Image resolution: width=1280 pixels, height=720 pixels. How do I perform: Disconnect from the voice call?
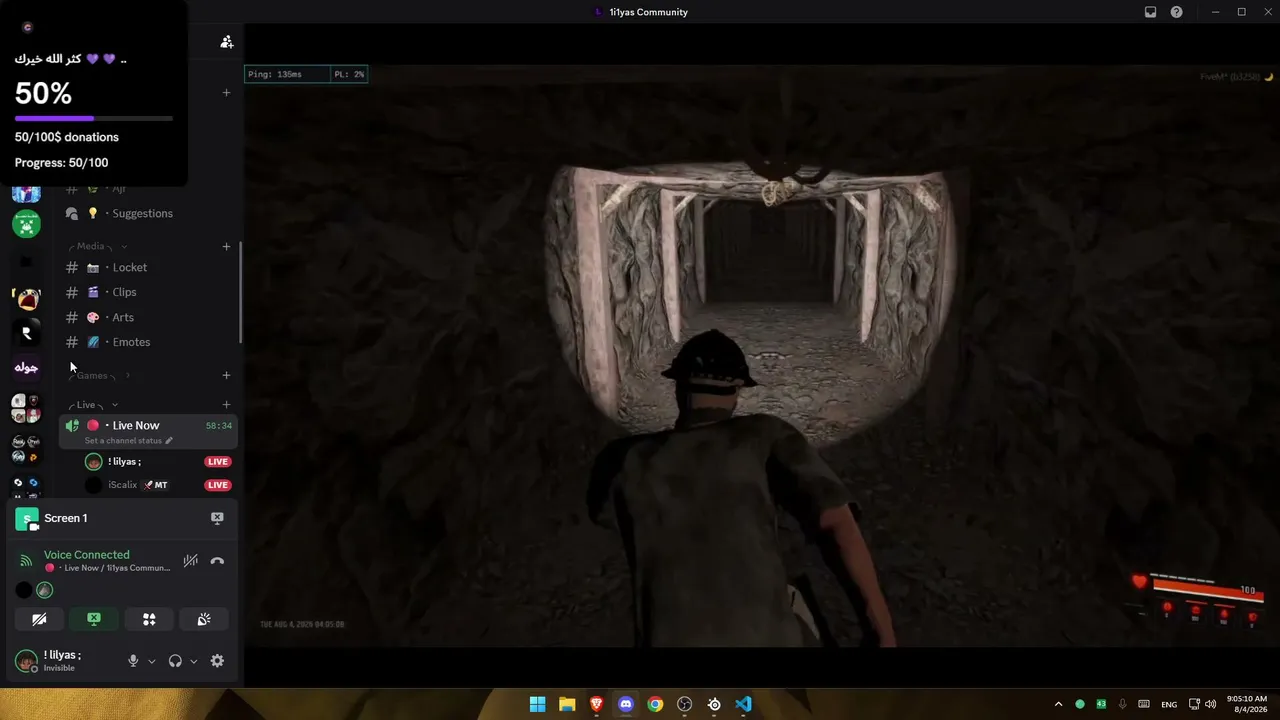217,561
